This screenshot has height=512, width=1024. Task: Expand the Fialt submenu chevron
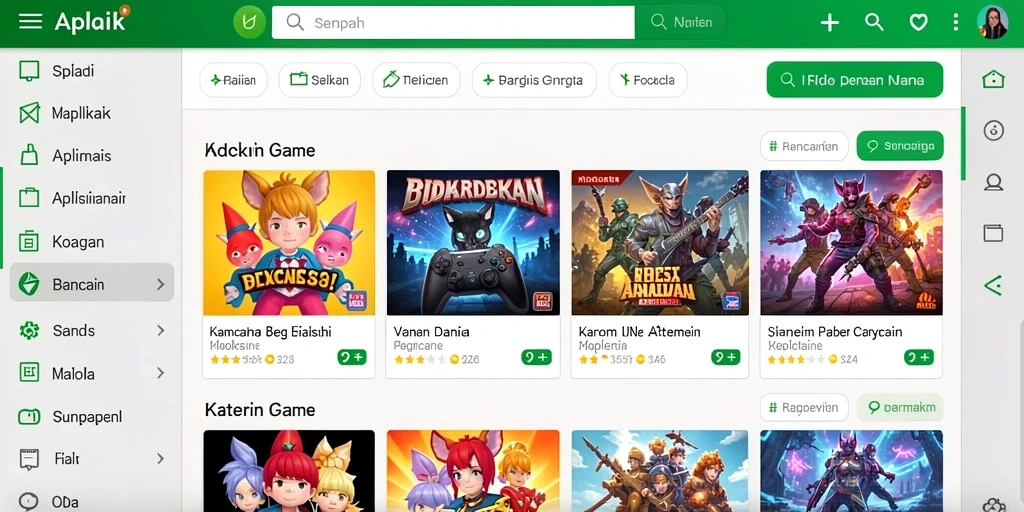click(160, 459)
